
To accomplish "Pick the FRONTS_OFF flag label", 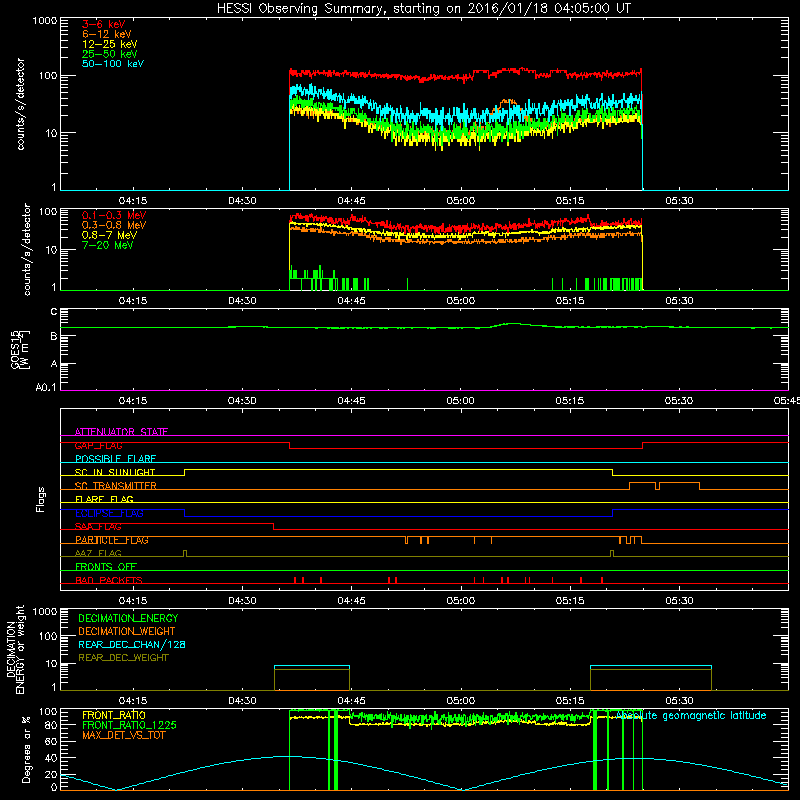I will tap(106, 566).
